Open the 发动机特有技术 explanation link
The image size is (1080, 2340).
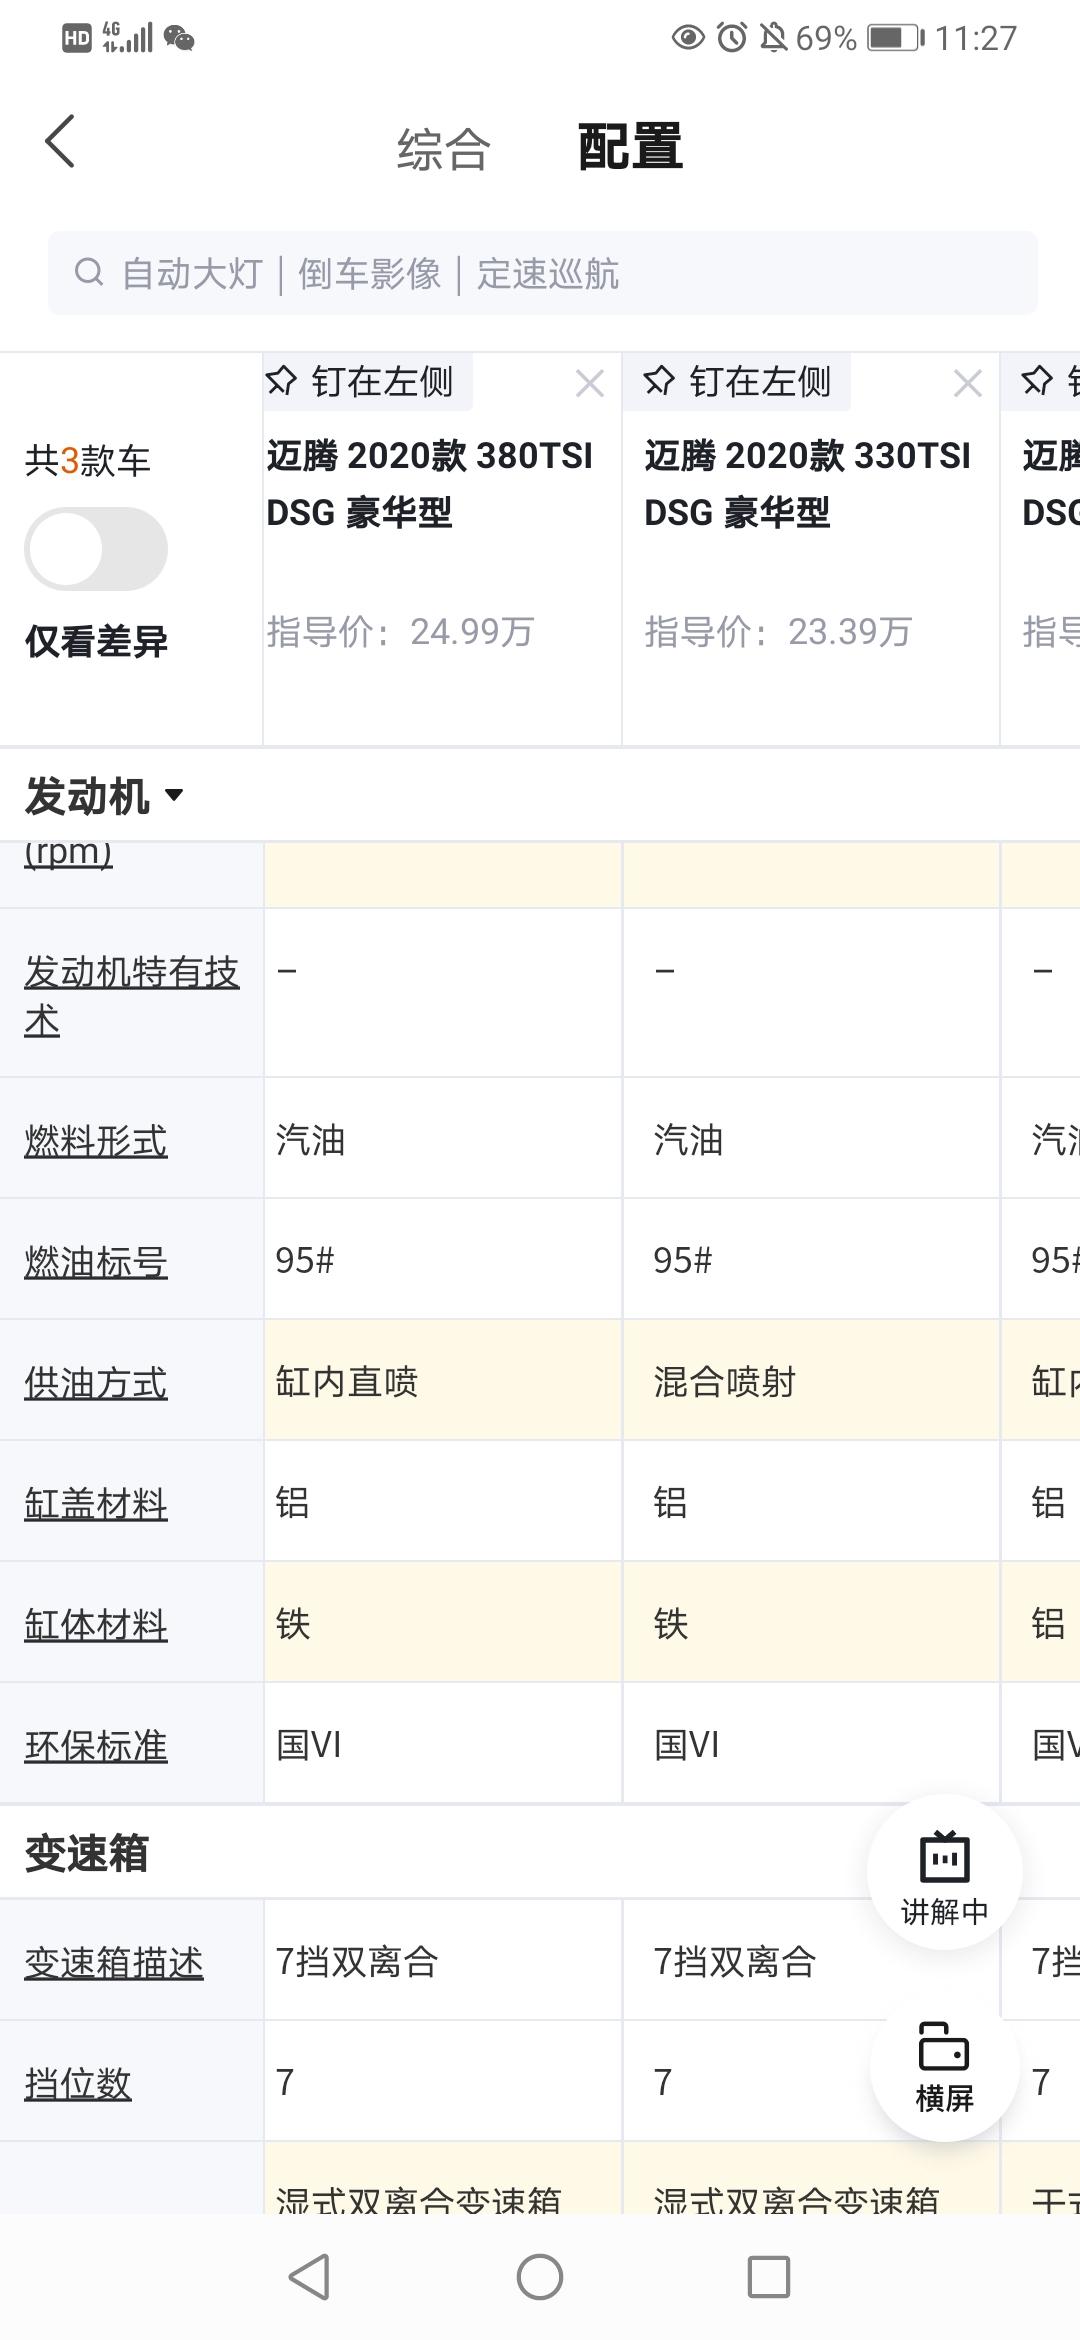coord(132,996)
